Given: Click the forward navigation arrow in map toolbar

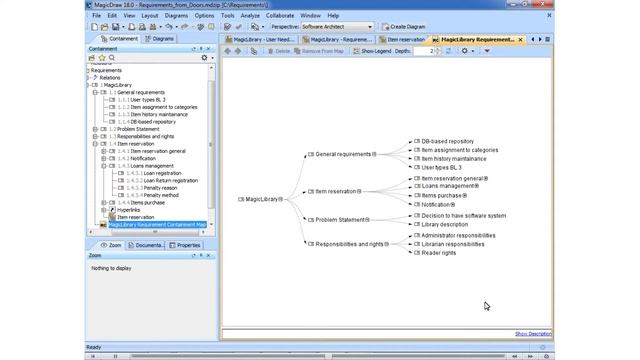Looking at the screenshot, I should coord(238,51).
